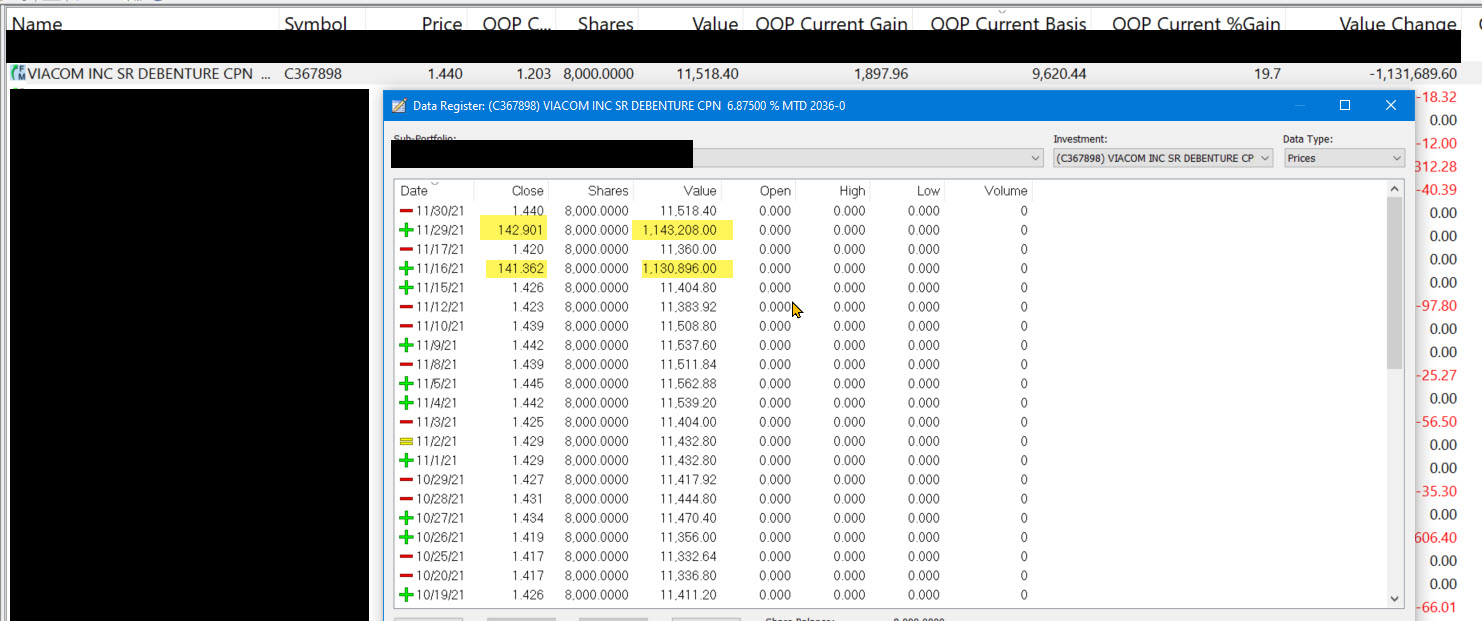Click the 11/30/21 date cell
Viewport: 1482px width, 621px height.
coord(440,211)
